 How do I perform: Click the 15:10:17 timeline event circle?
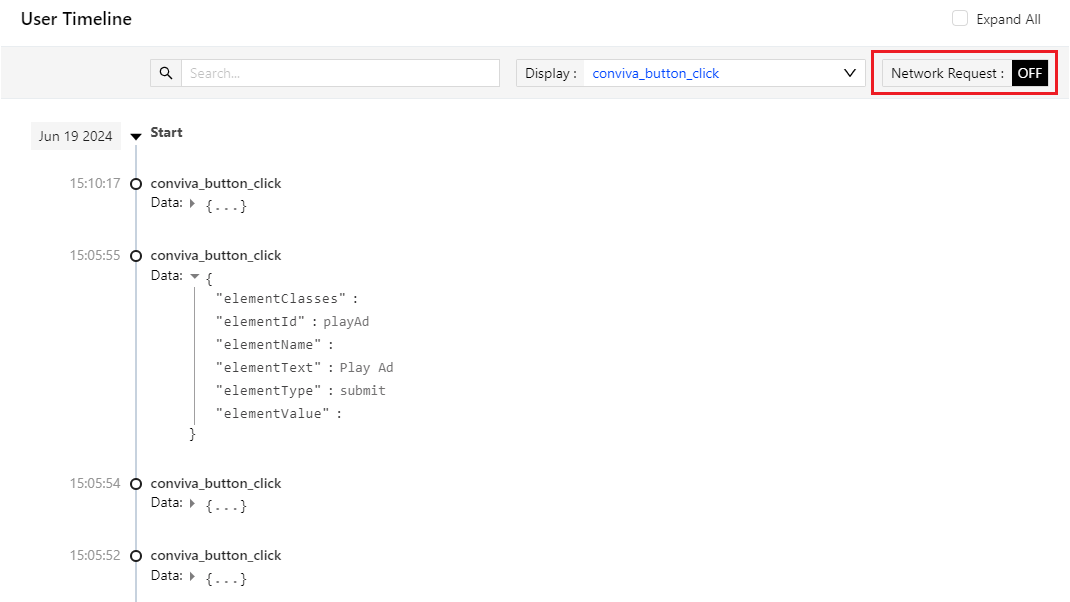(136, 184)
